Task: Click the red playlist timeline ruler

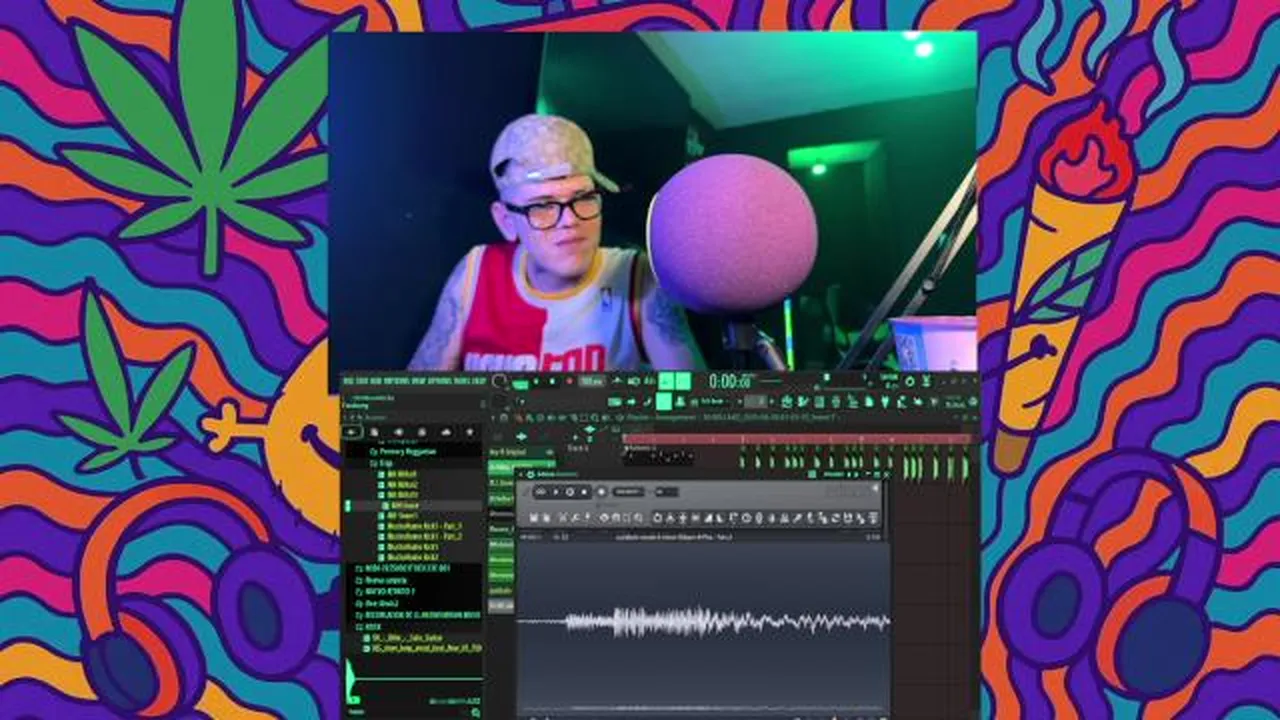Action: [x=798, y=438]
